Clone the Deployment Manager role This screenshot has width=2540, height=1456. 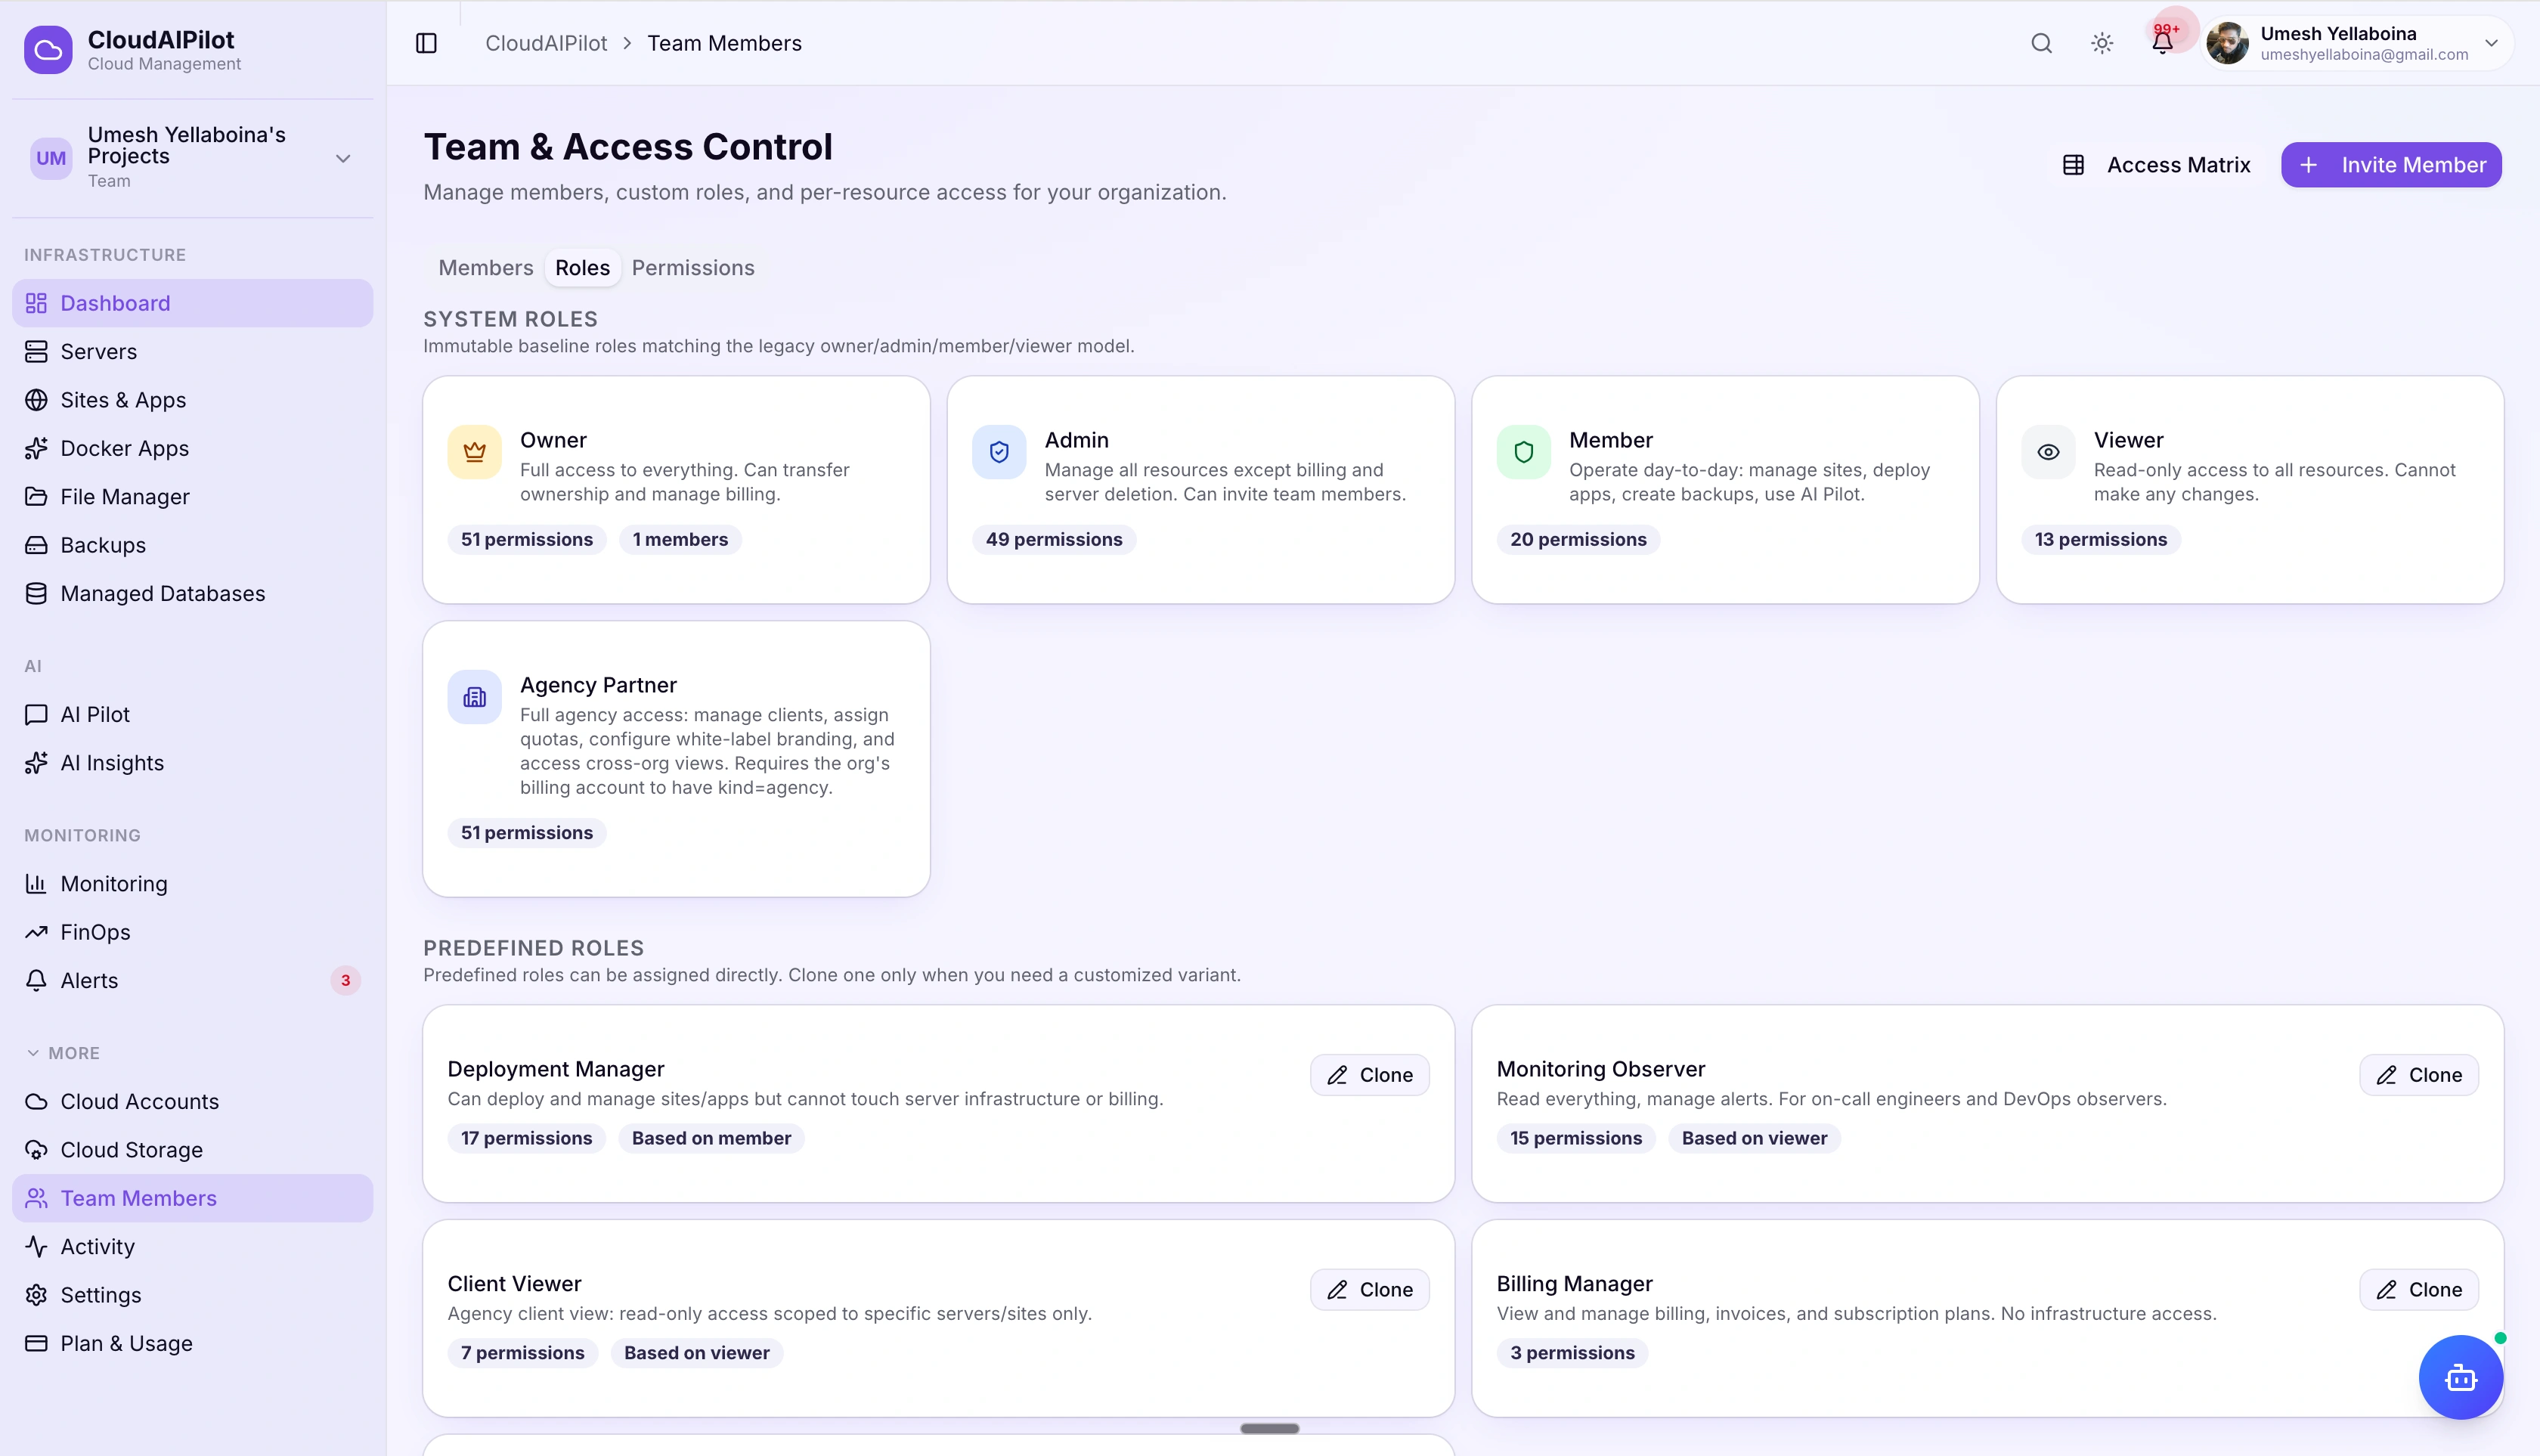point(1369,1075)
